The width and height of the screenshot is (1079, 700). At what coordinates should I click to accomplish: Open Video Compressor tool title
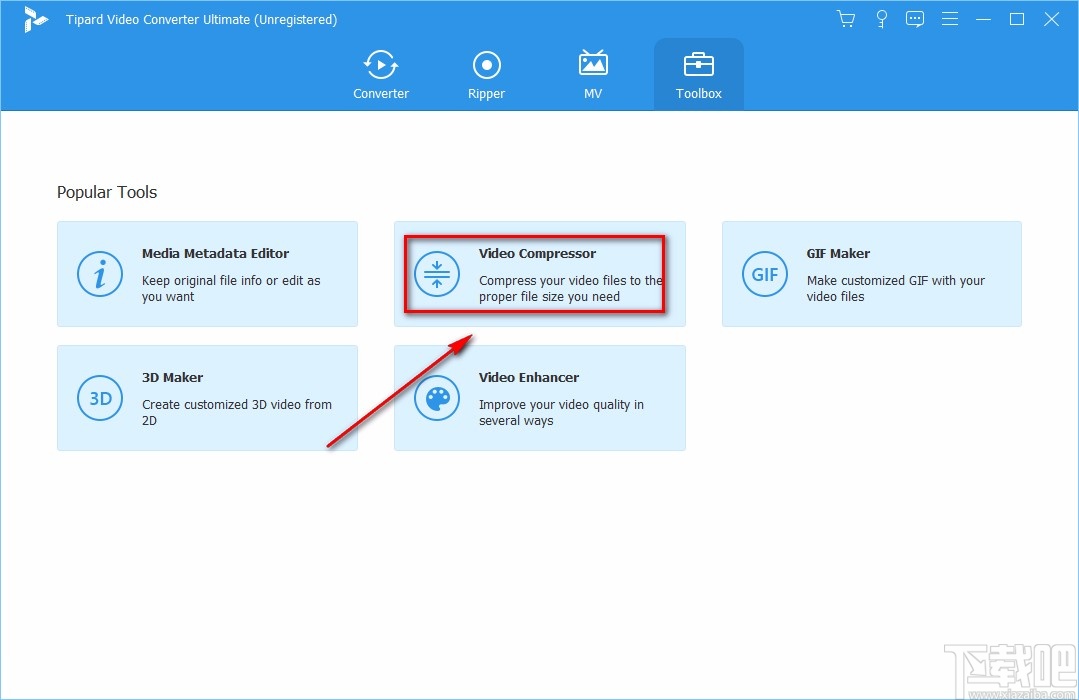coord(537,253)
